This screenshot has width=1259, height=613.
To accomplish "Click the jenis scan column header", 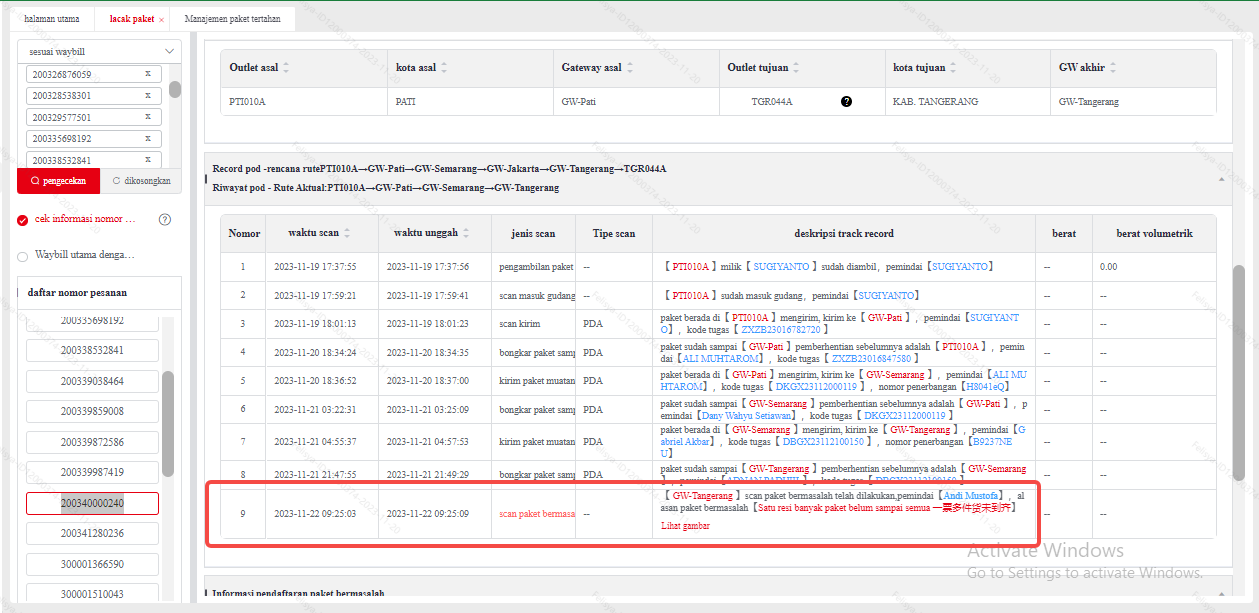I will click(x=535, y=234).
